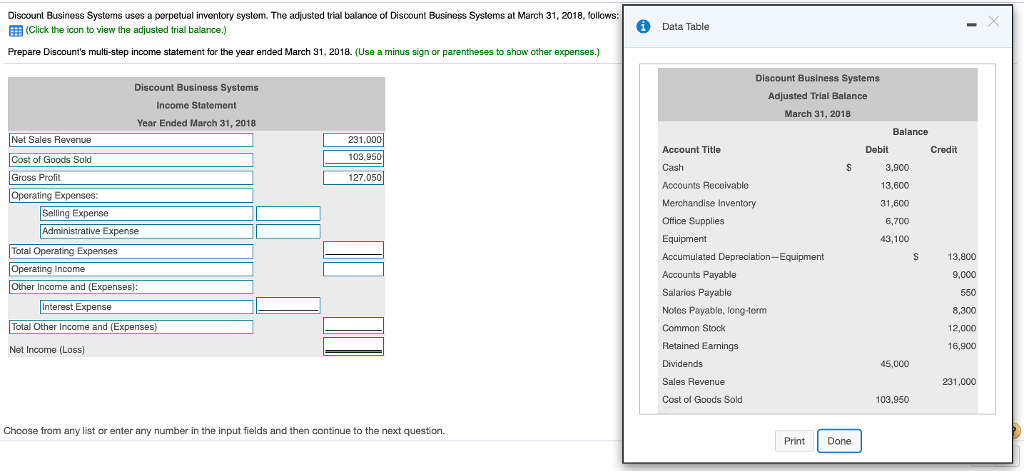Viewport: 1024px width, 472px height.
Task: Open the Selling Expense label field
Action: (x=146, y=213)
